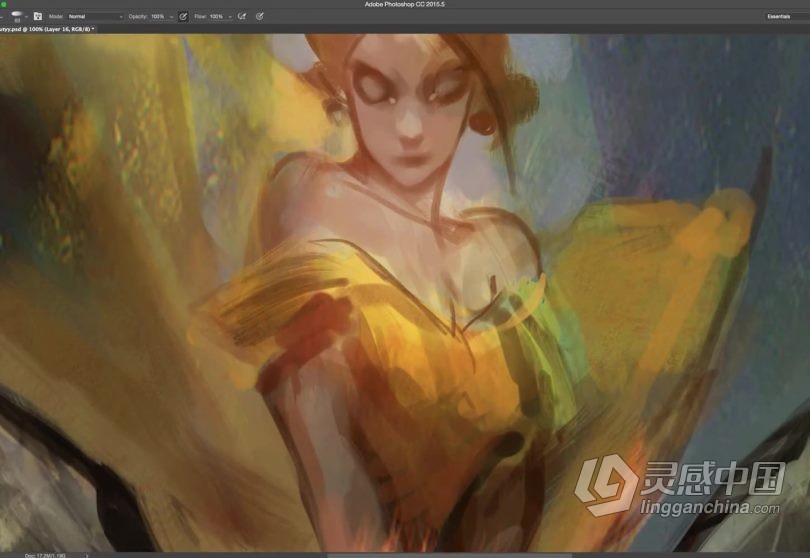Click the Adobe Photoshop CC title bar
810x558 pixels.
click(x=404, y=5)
